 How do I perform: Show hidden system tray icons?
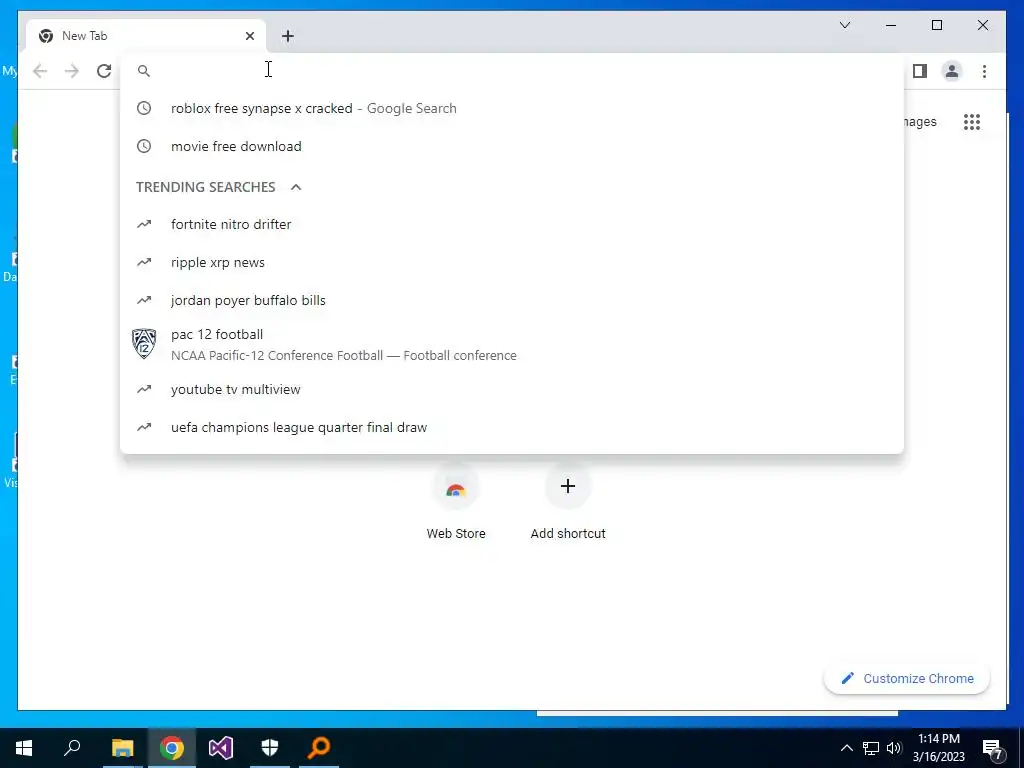click(846, 748)
